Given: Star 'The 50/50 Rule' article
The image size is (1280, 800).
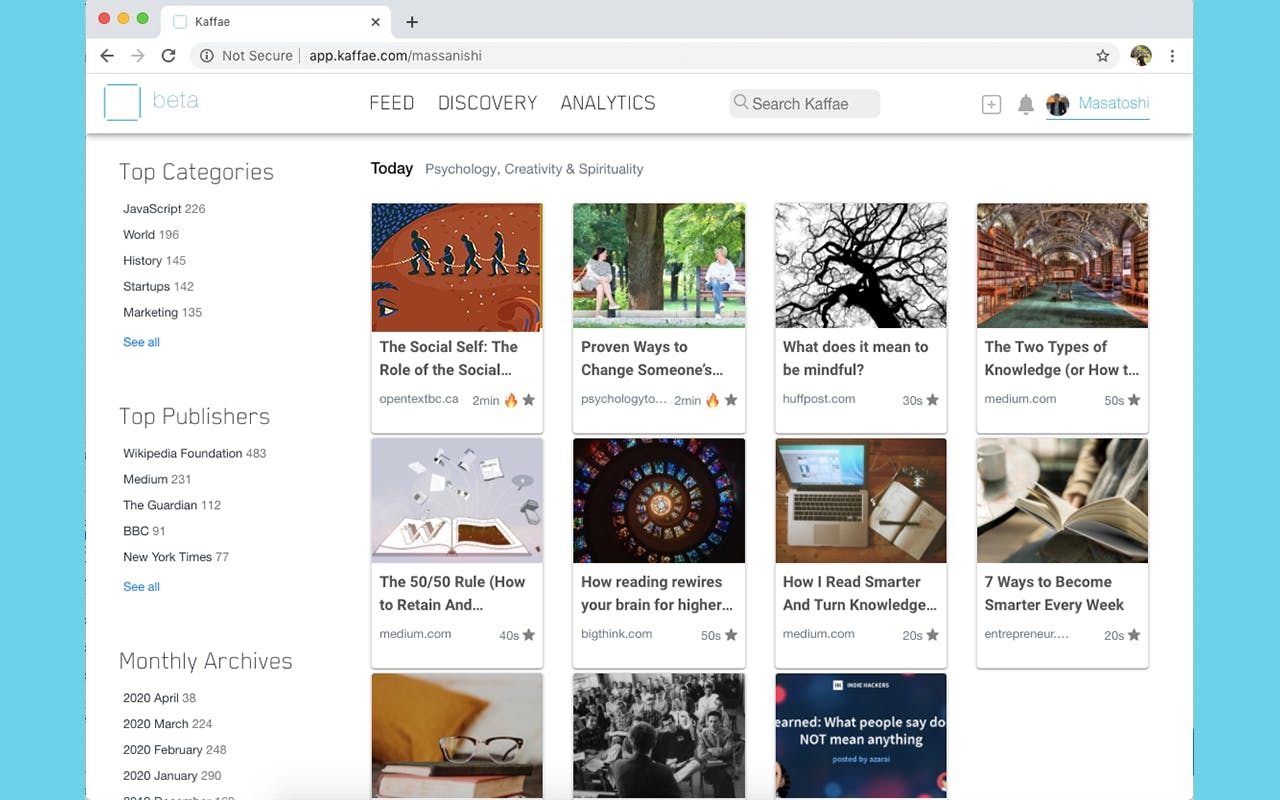Looking at the screenshot, I should tap(529, 635).
